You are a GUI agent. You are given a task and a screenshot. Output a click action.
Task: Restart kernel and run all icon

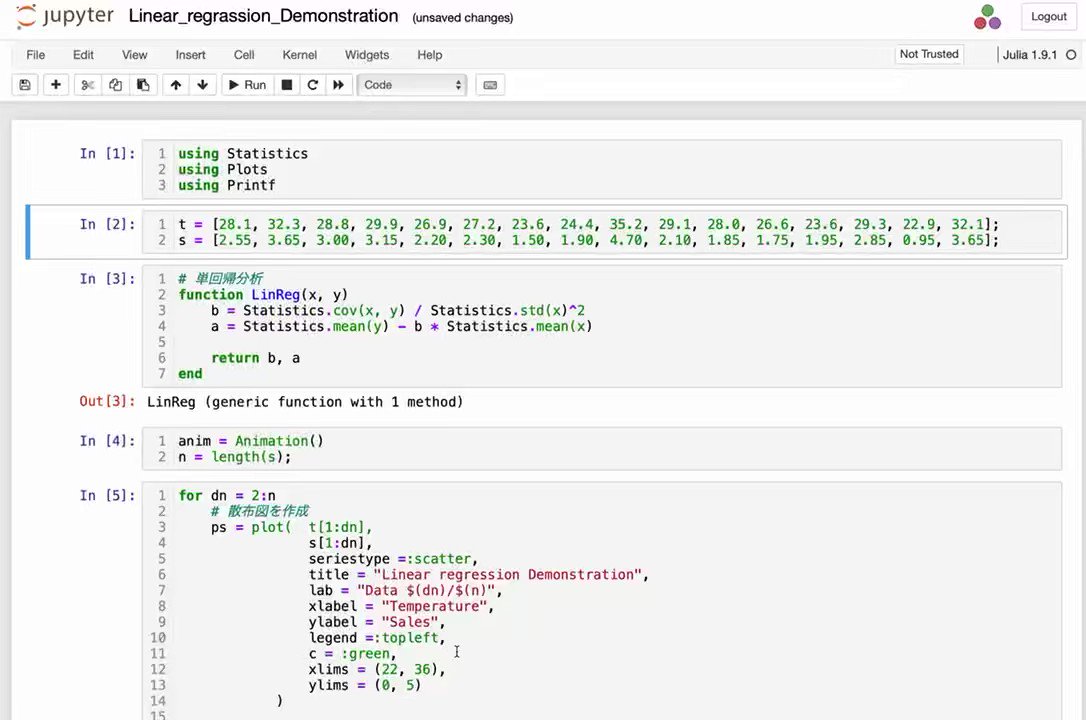339,84
